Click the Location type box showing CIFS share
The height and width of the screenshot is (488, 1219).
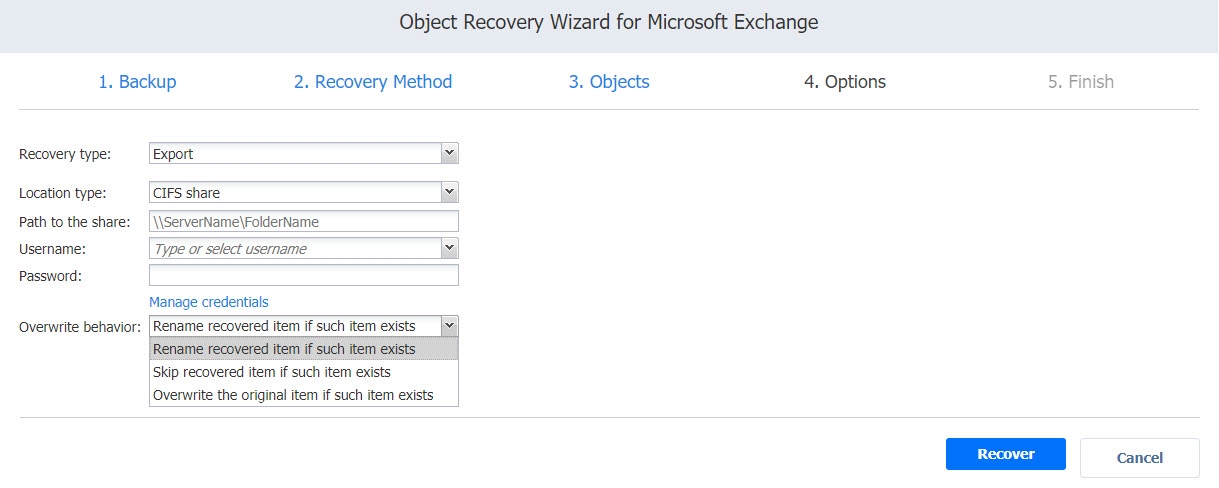(x=294, y=192)
